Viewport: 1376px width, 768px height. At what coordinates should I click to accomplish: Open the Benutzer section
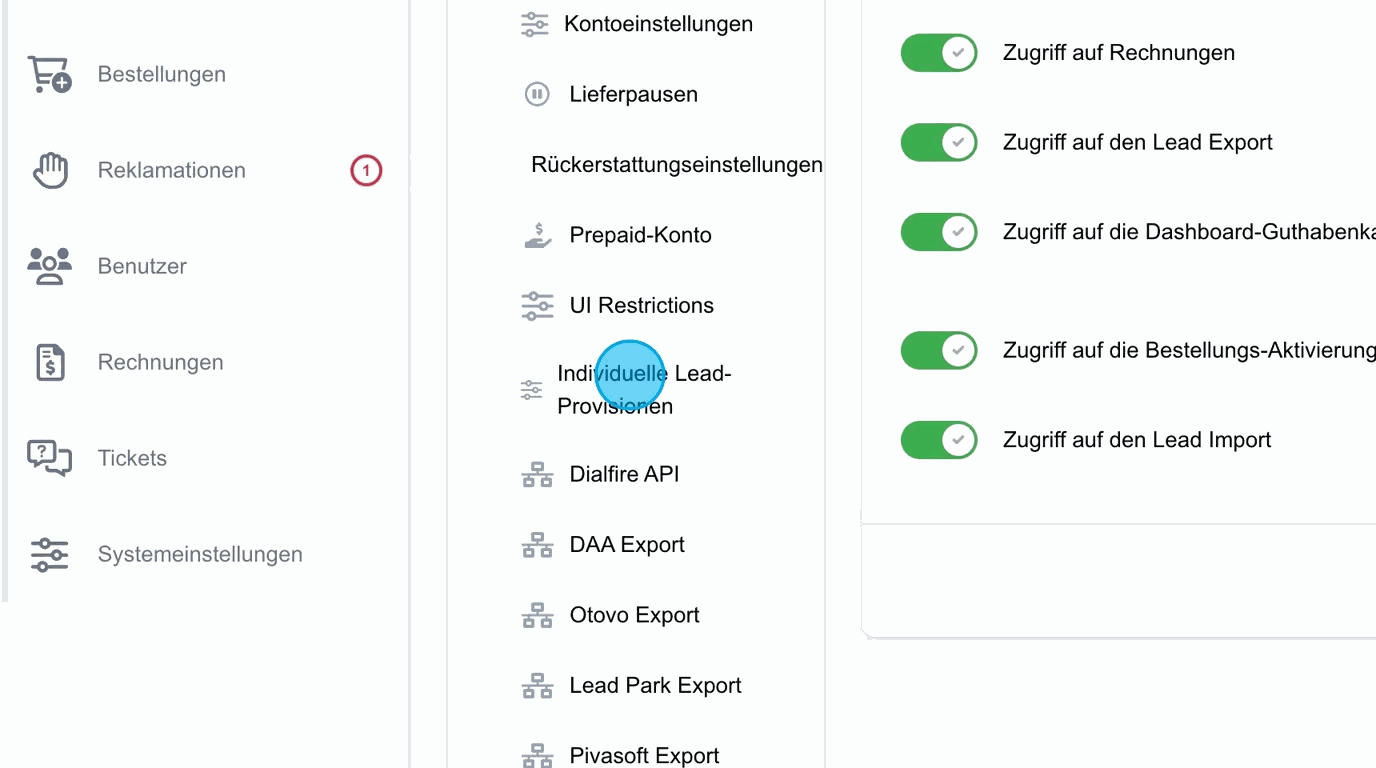click(x=142, y=266)
